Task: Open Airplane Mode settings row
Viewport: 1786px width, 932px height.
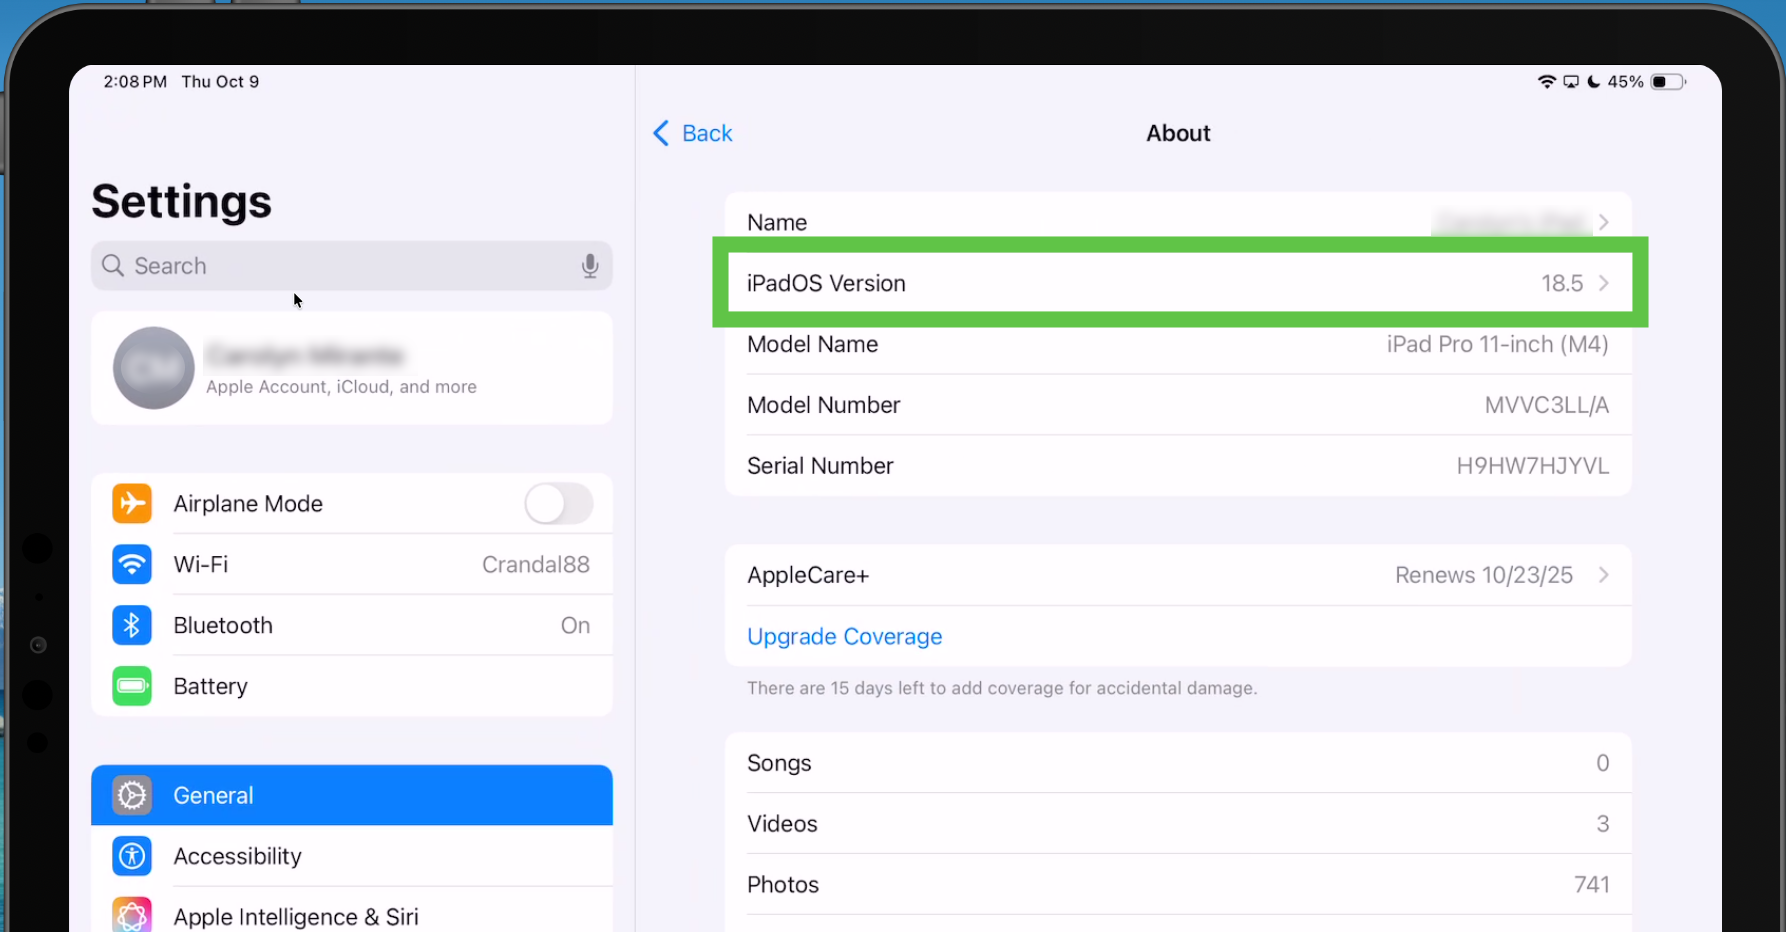Action: 352,503
